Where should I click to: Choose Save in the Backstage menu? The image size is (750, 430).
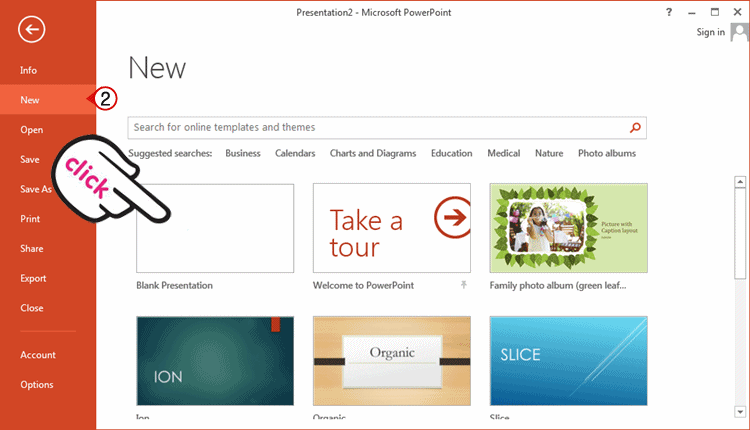(30, 159)
